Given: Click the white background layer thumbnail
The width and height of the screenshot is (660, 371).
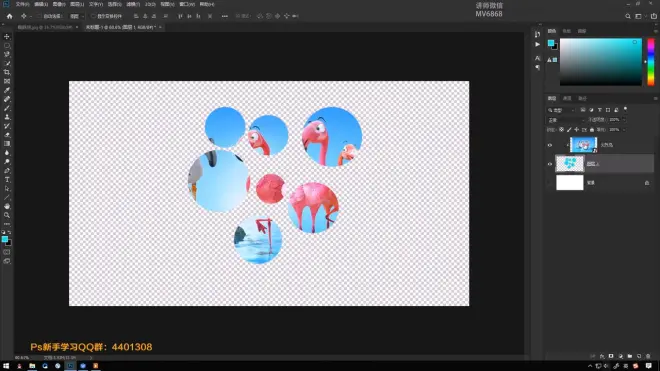Looking at the screenshot, I should tap(570, 183).
